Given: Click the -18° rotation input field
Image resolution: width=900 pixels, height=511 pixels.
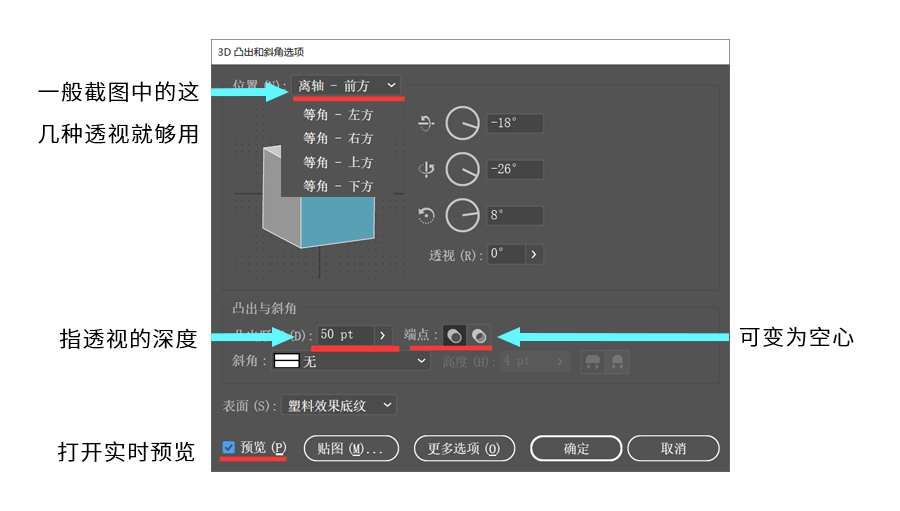Looking at the screenshot, I should point(515,123).
